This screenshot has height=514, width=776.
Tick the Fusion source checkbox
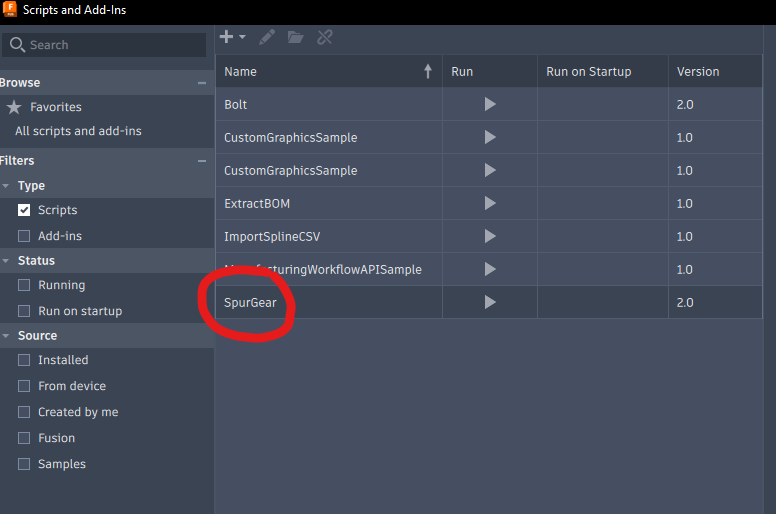click(x=24, y=438)
